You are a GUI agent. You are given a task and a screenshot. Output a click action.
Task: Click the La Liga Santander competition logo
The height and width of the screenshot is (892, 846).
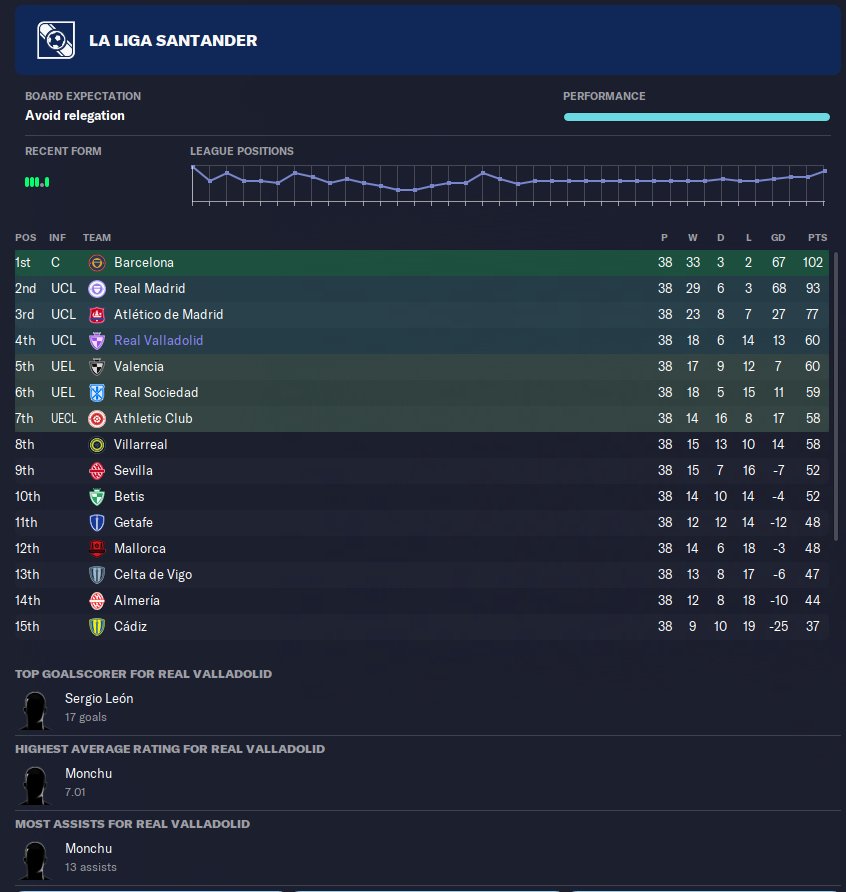[x=57, y=41]
